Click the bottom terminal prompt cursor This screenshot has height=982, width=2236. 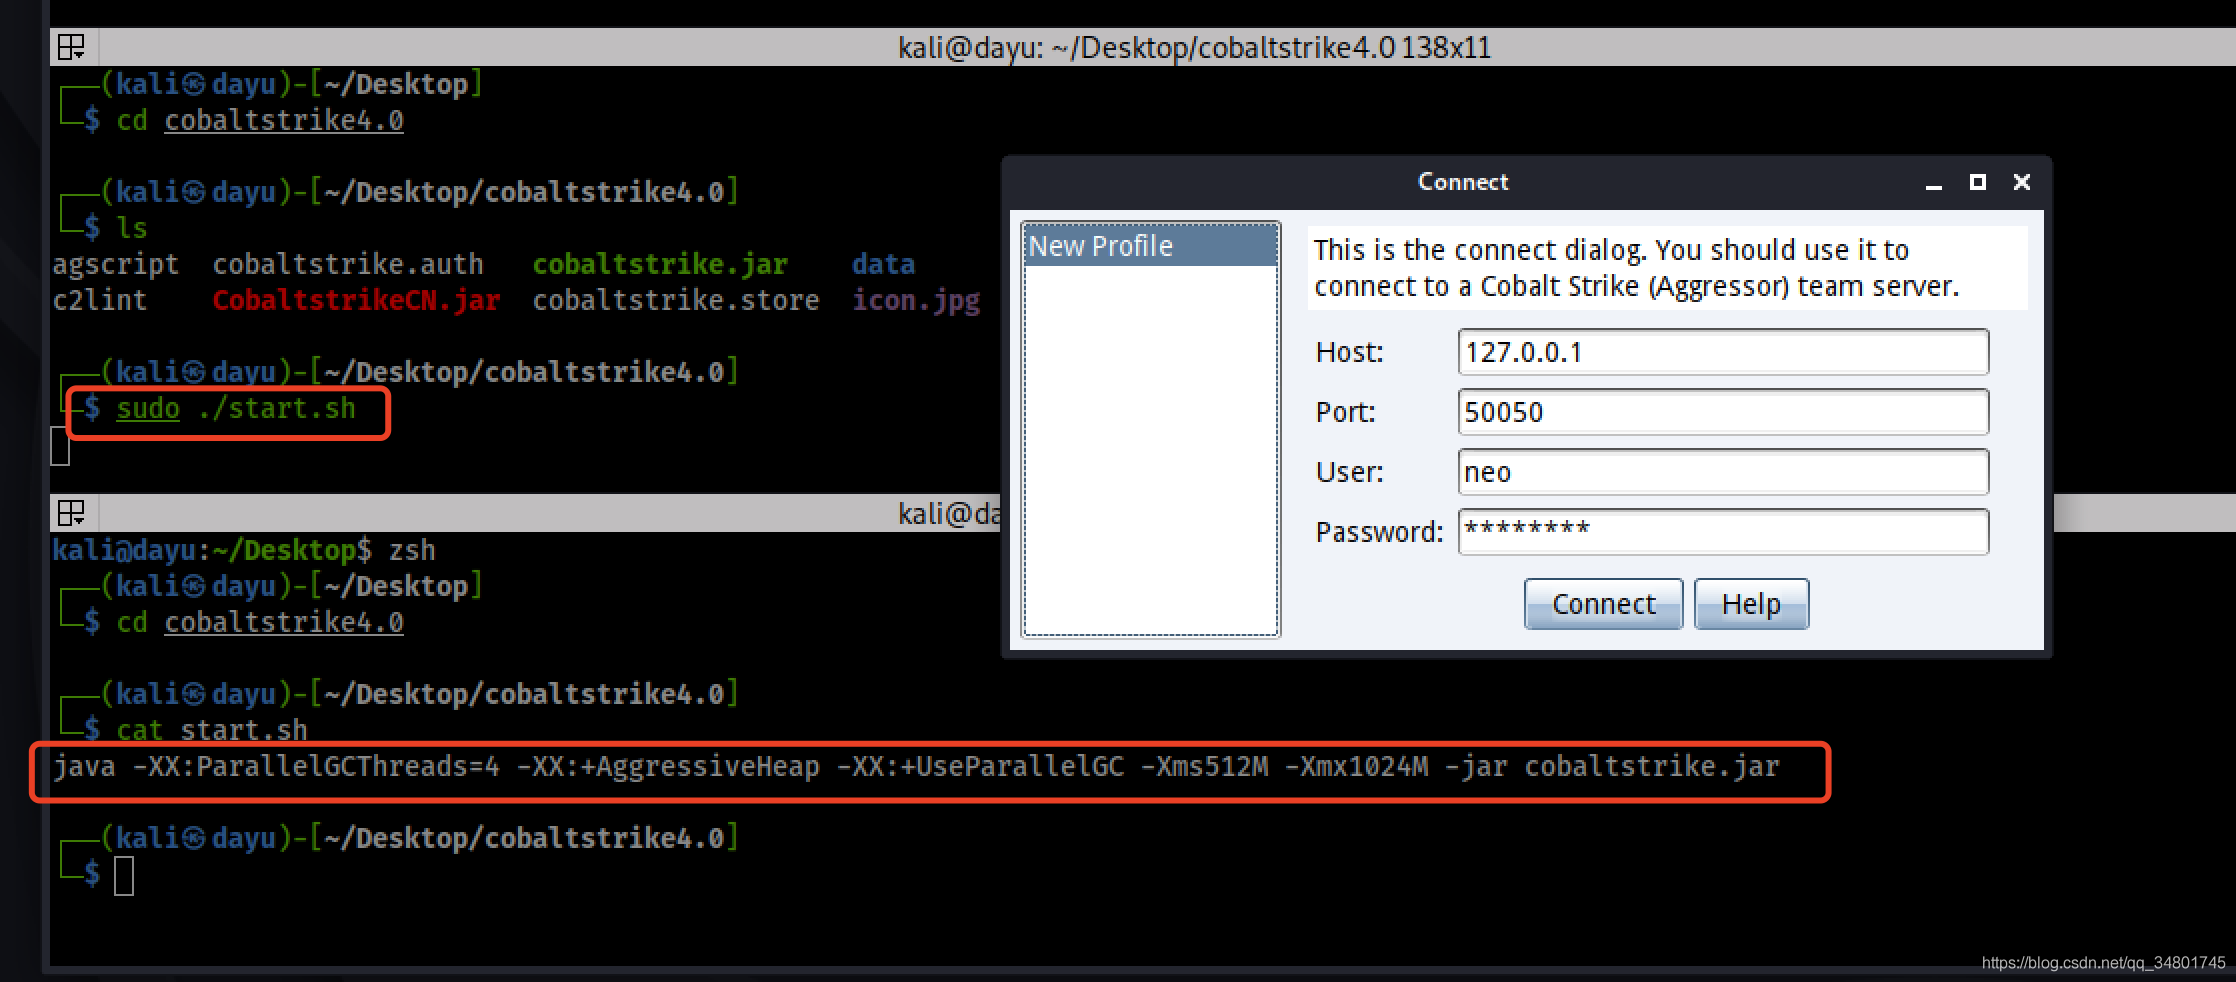tap(124, 875)
